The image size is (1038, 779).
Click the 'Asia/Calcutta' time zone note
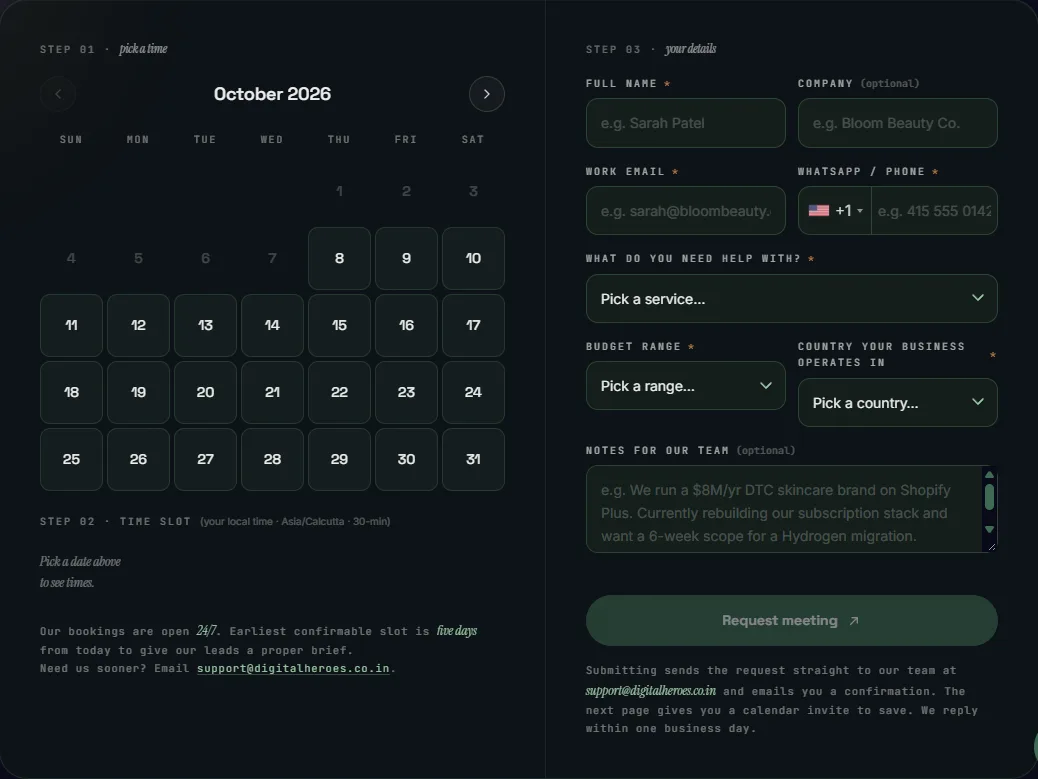point(312,522)
